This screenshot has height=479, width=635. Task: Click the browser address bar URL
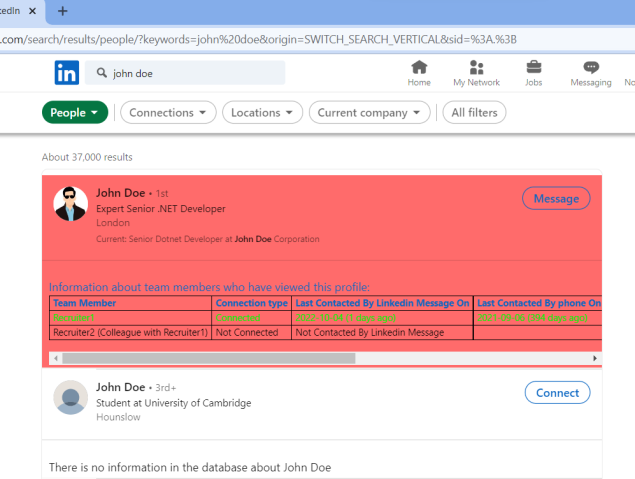(259, 39)
